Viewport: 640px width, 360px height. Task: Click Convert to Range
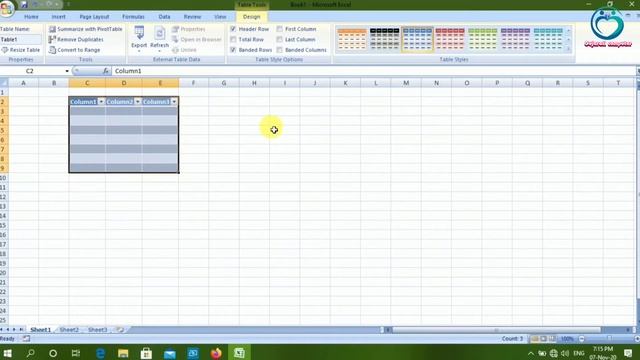click(74, 50)
